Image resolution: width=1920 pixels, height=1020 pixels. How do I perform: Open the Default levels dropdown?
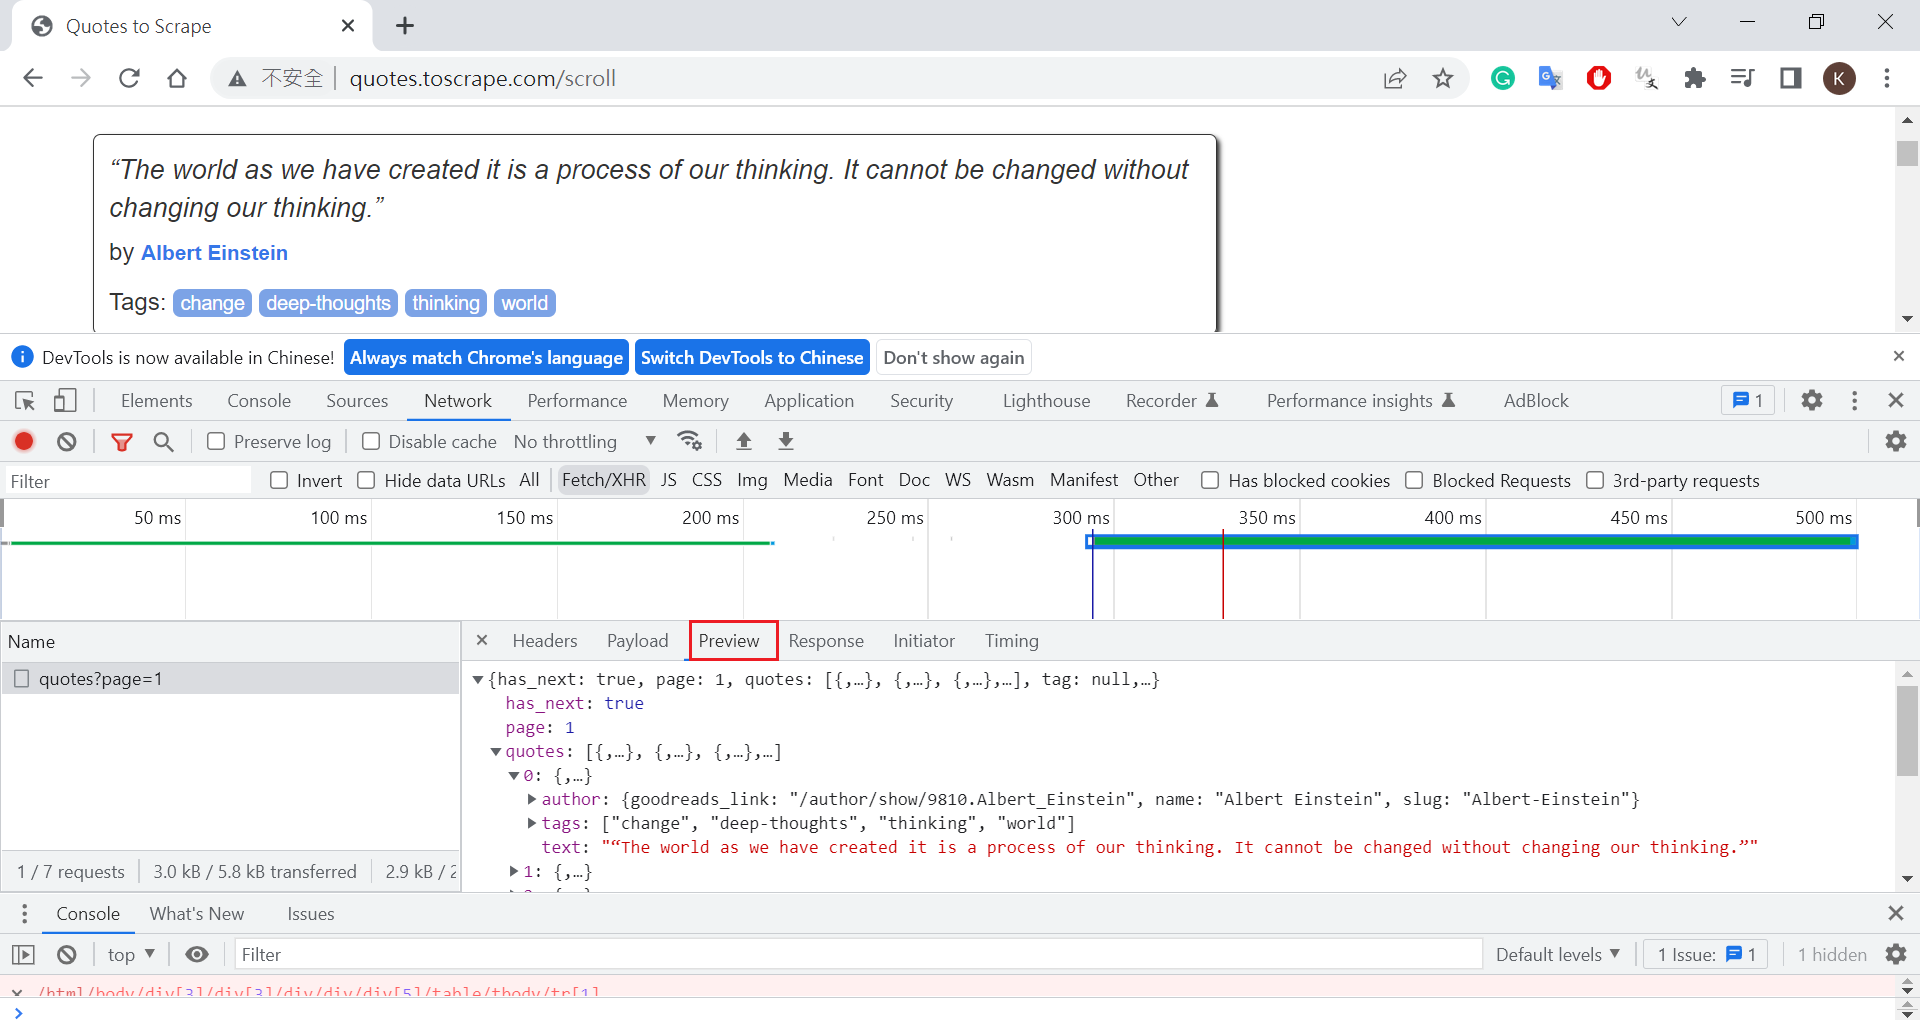click(1557, 955)
